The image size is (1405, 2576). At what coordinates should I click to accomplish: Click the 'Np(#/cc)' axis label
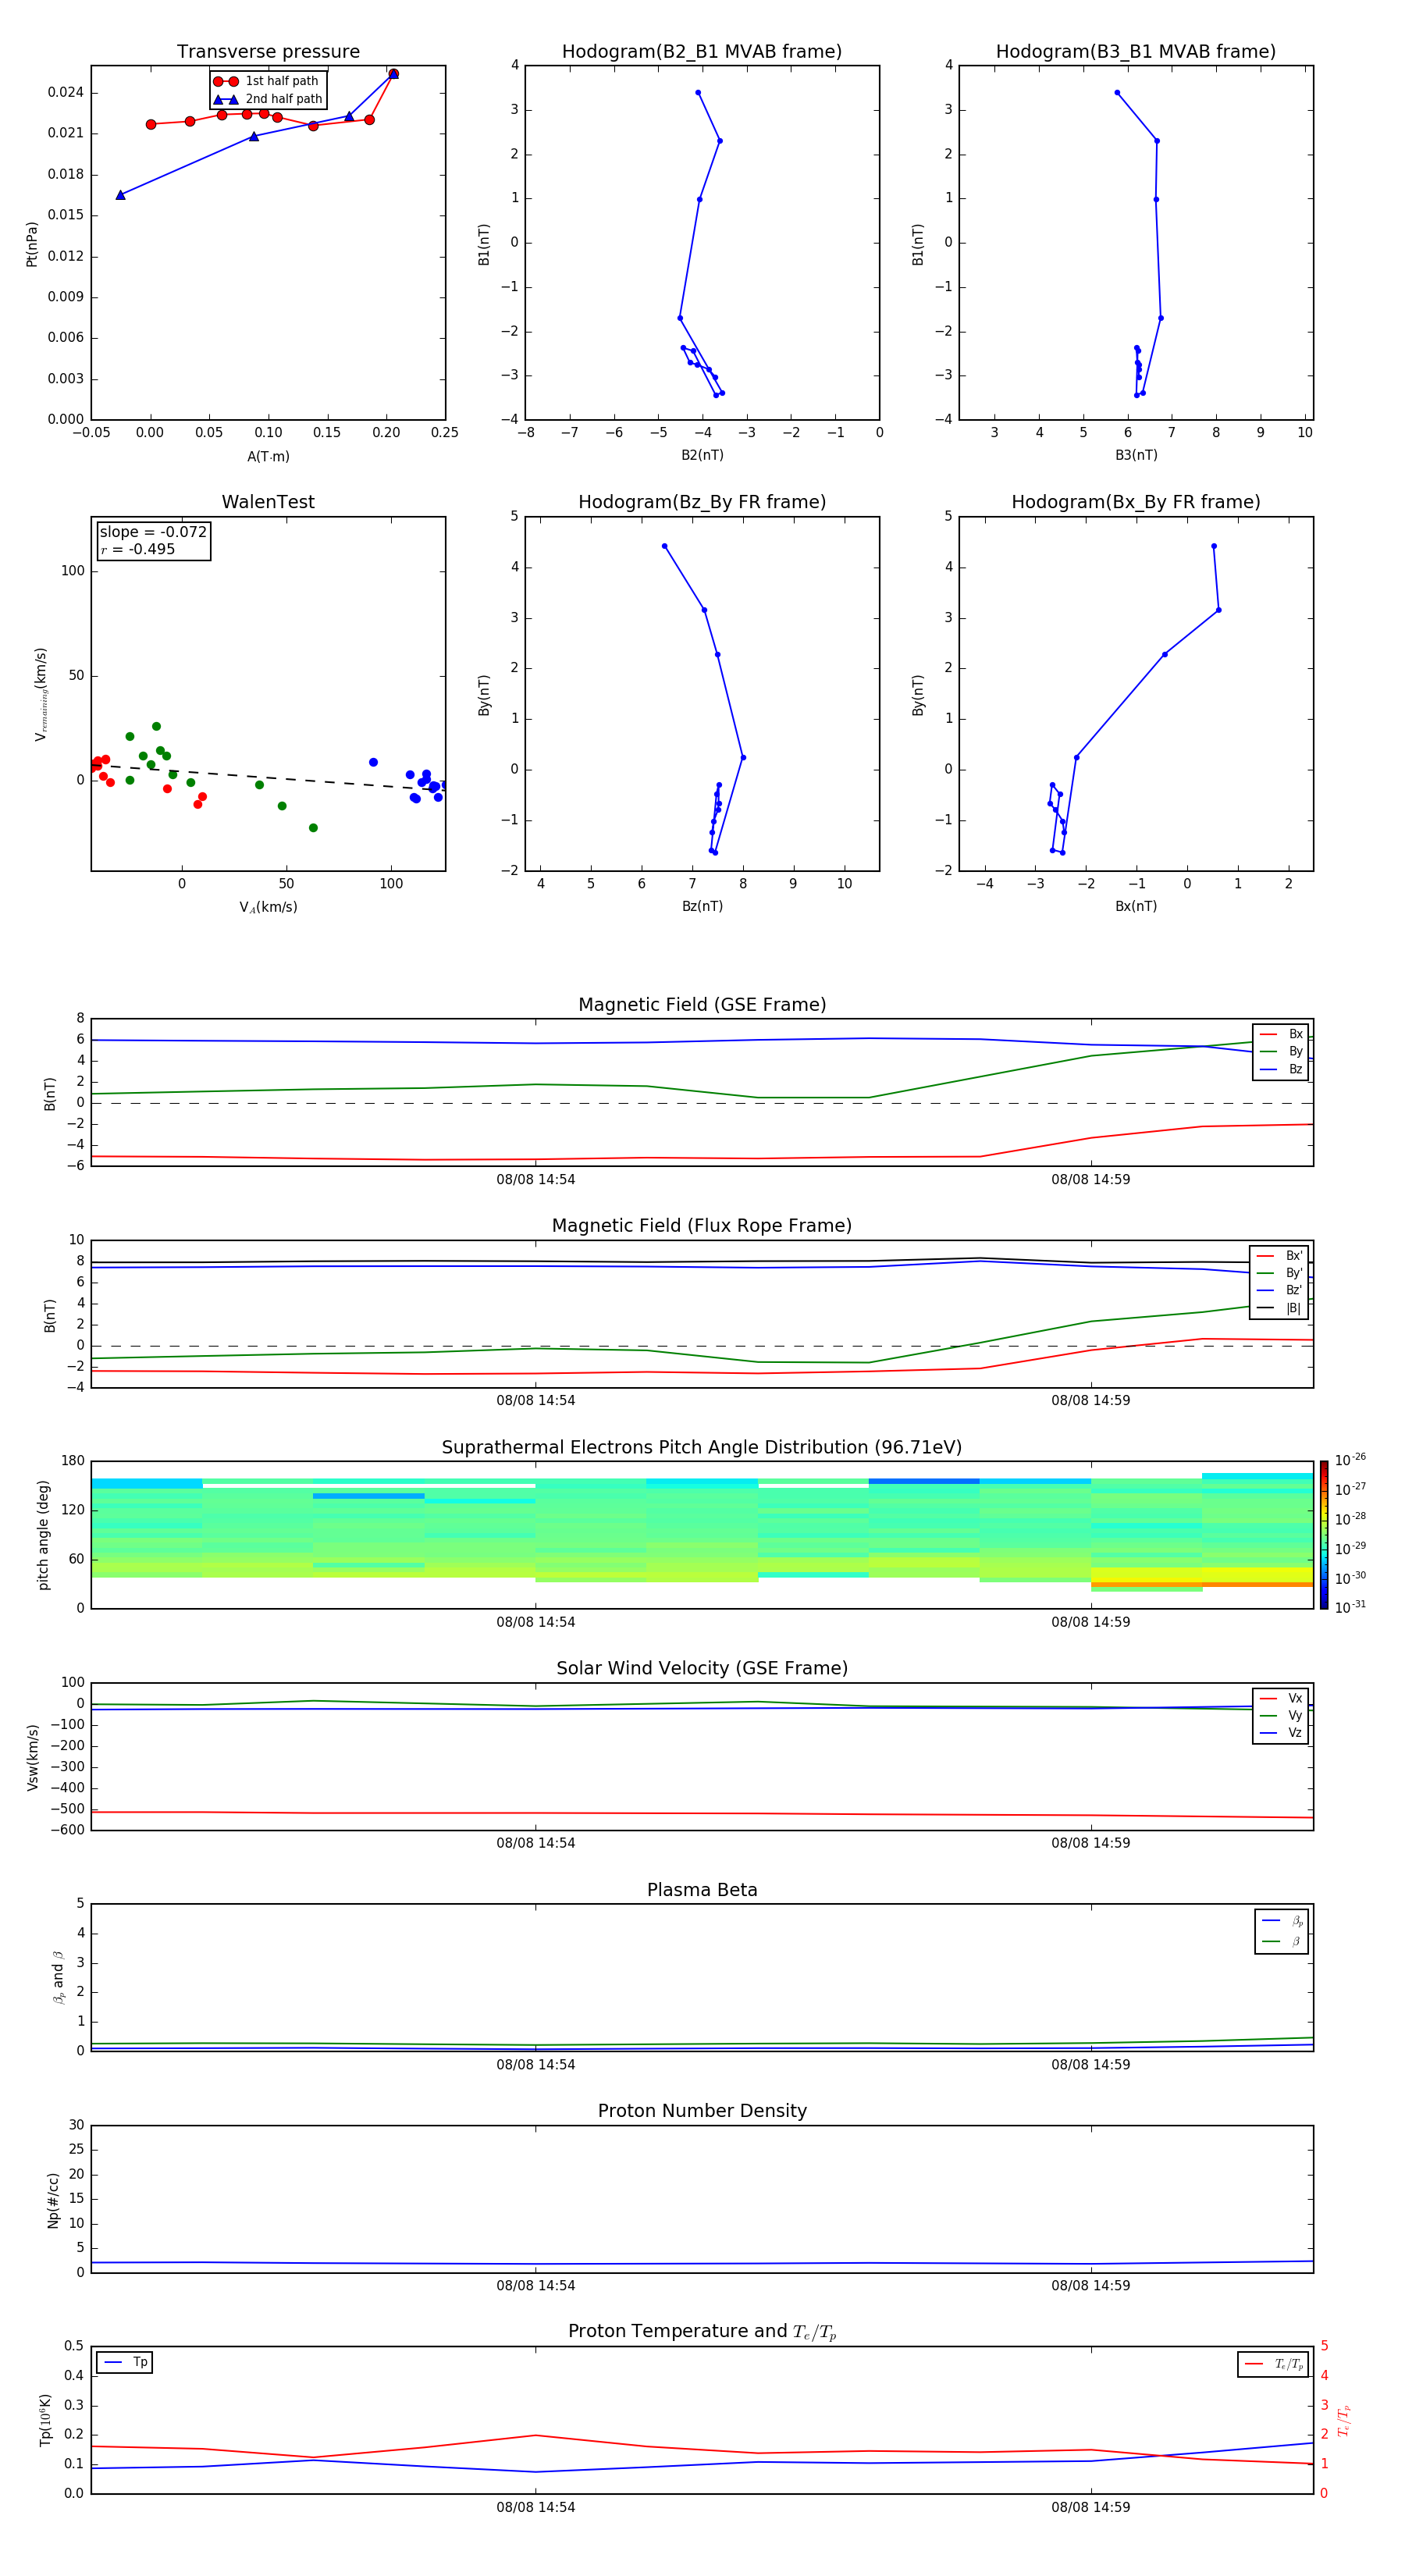53,2200
